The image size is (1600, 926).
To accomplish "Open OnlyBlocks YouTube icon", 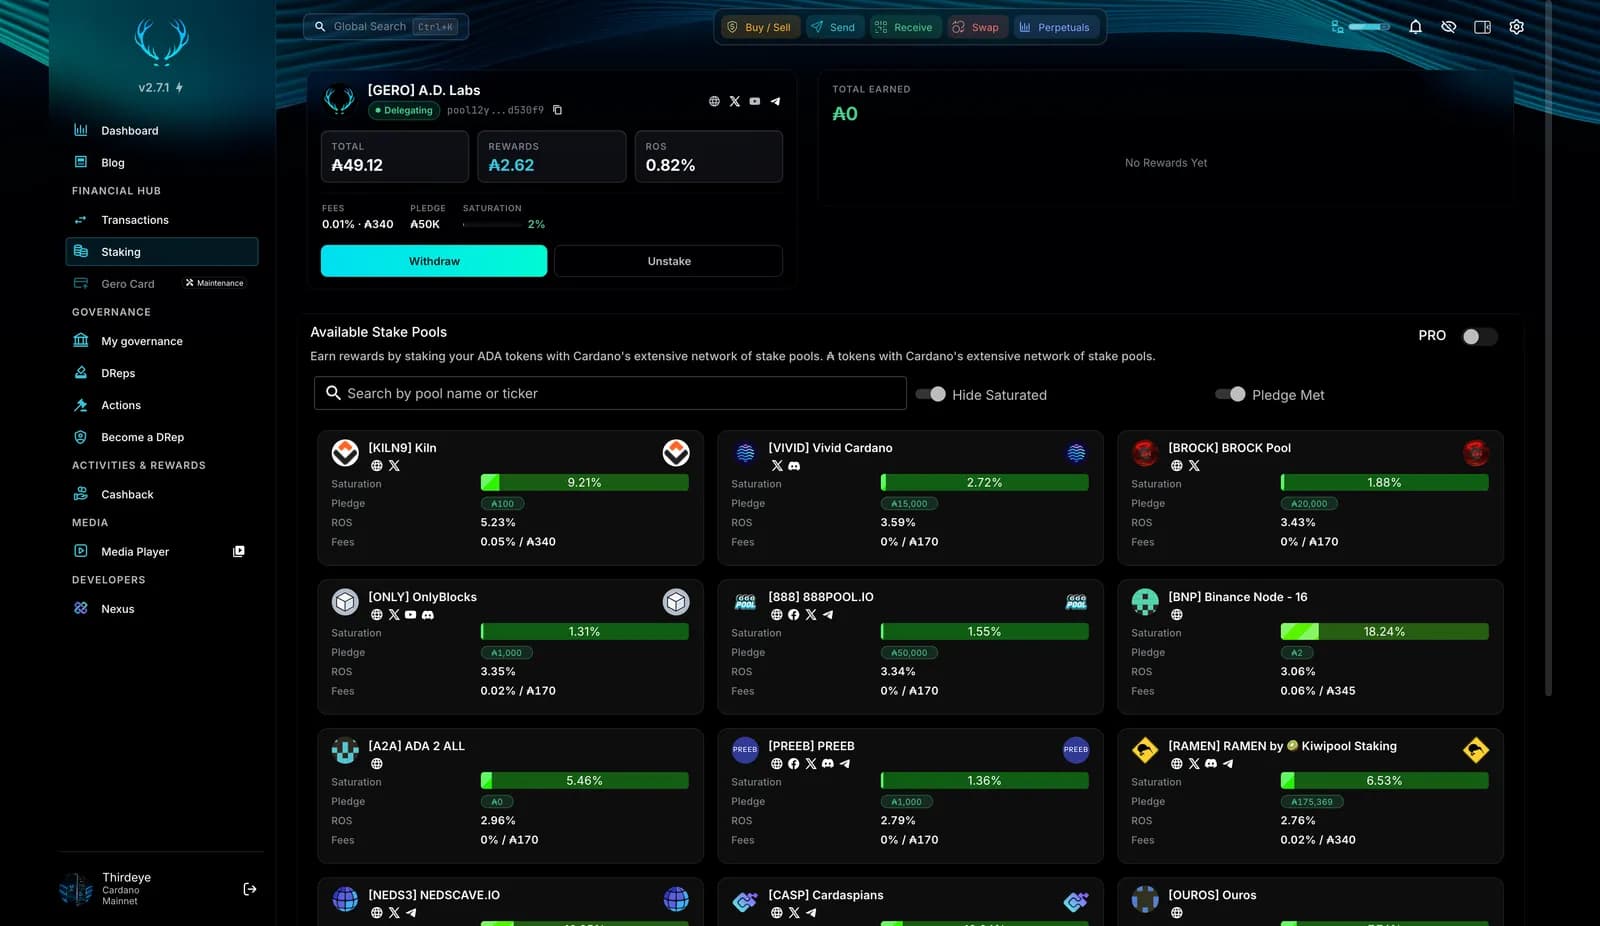I will [x=411, y=615].
